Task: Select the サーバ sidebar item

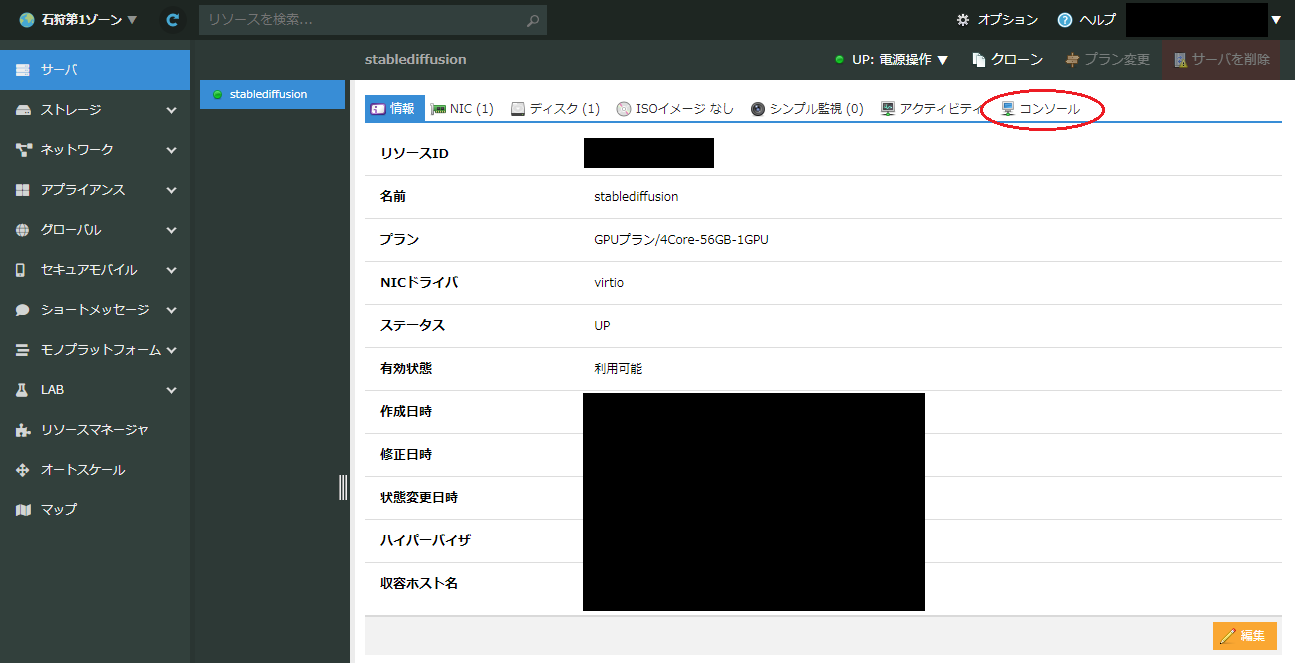Action: click(x=94, y=70)
